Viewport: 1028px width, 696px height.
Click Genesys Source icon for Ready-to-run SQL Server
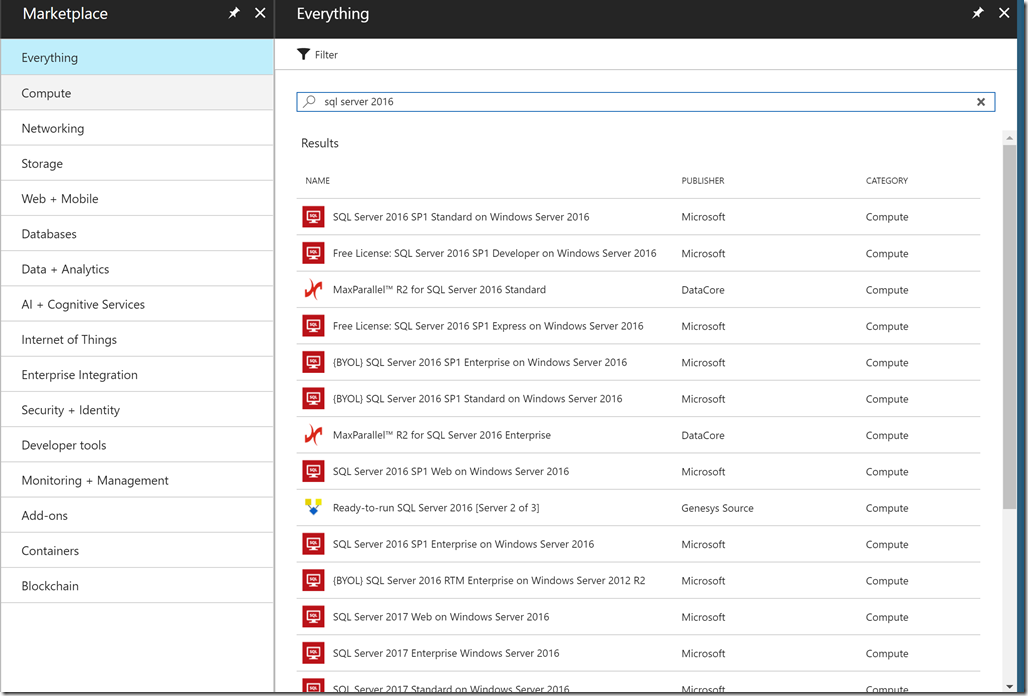coord(313,507)
